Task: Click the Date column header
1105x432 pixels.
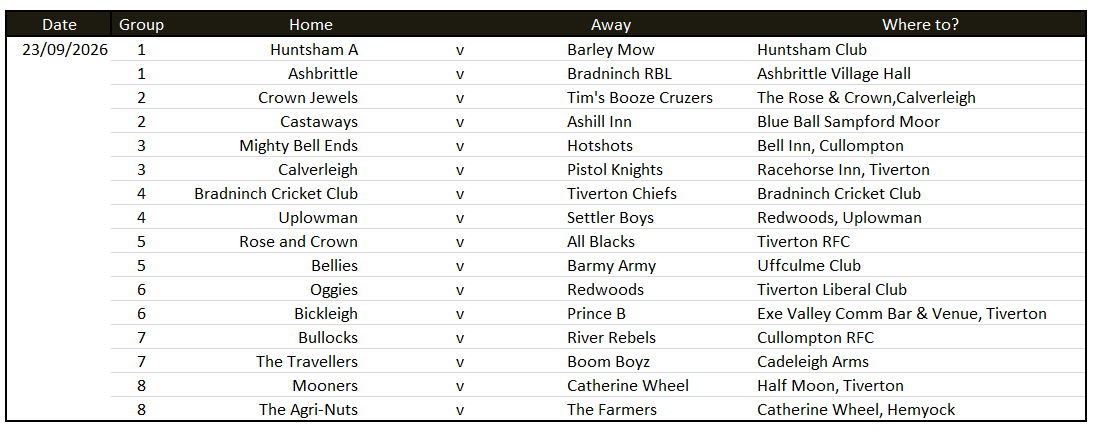Action: [x=59, y=25]
